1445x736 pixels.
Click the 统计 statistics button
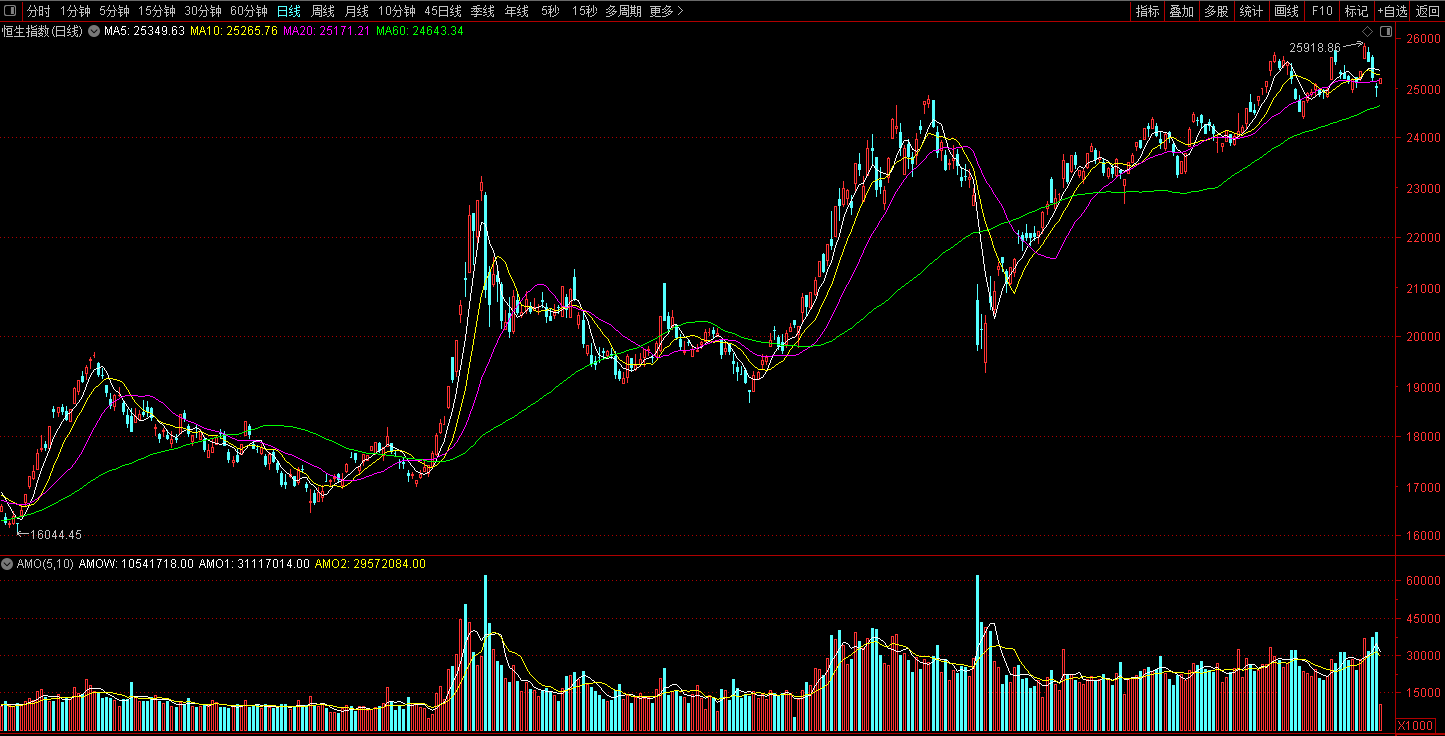[x=1250, y=11]
